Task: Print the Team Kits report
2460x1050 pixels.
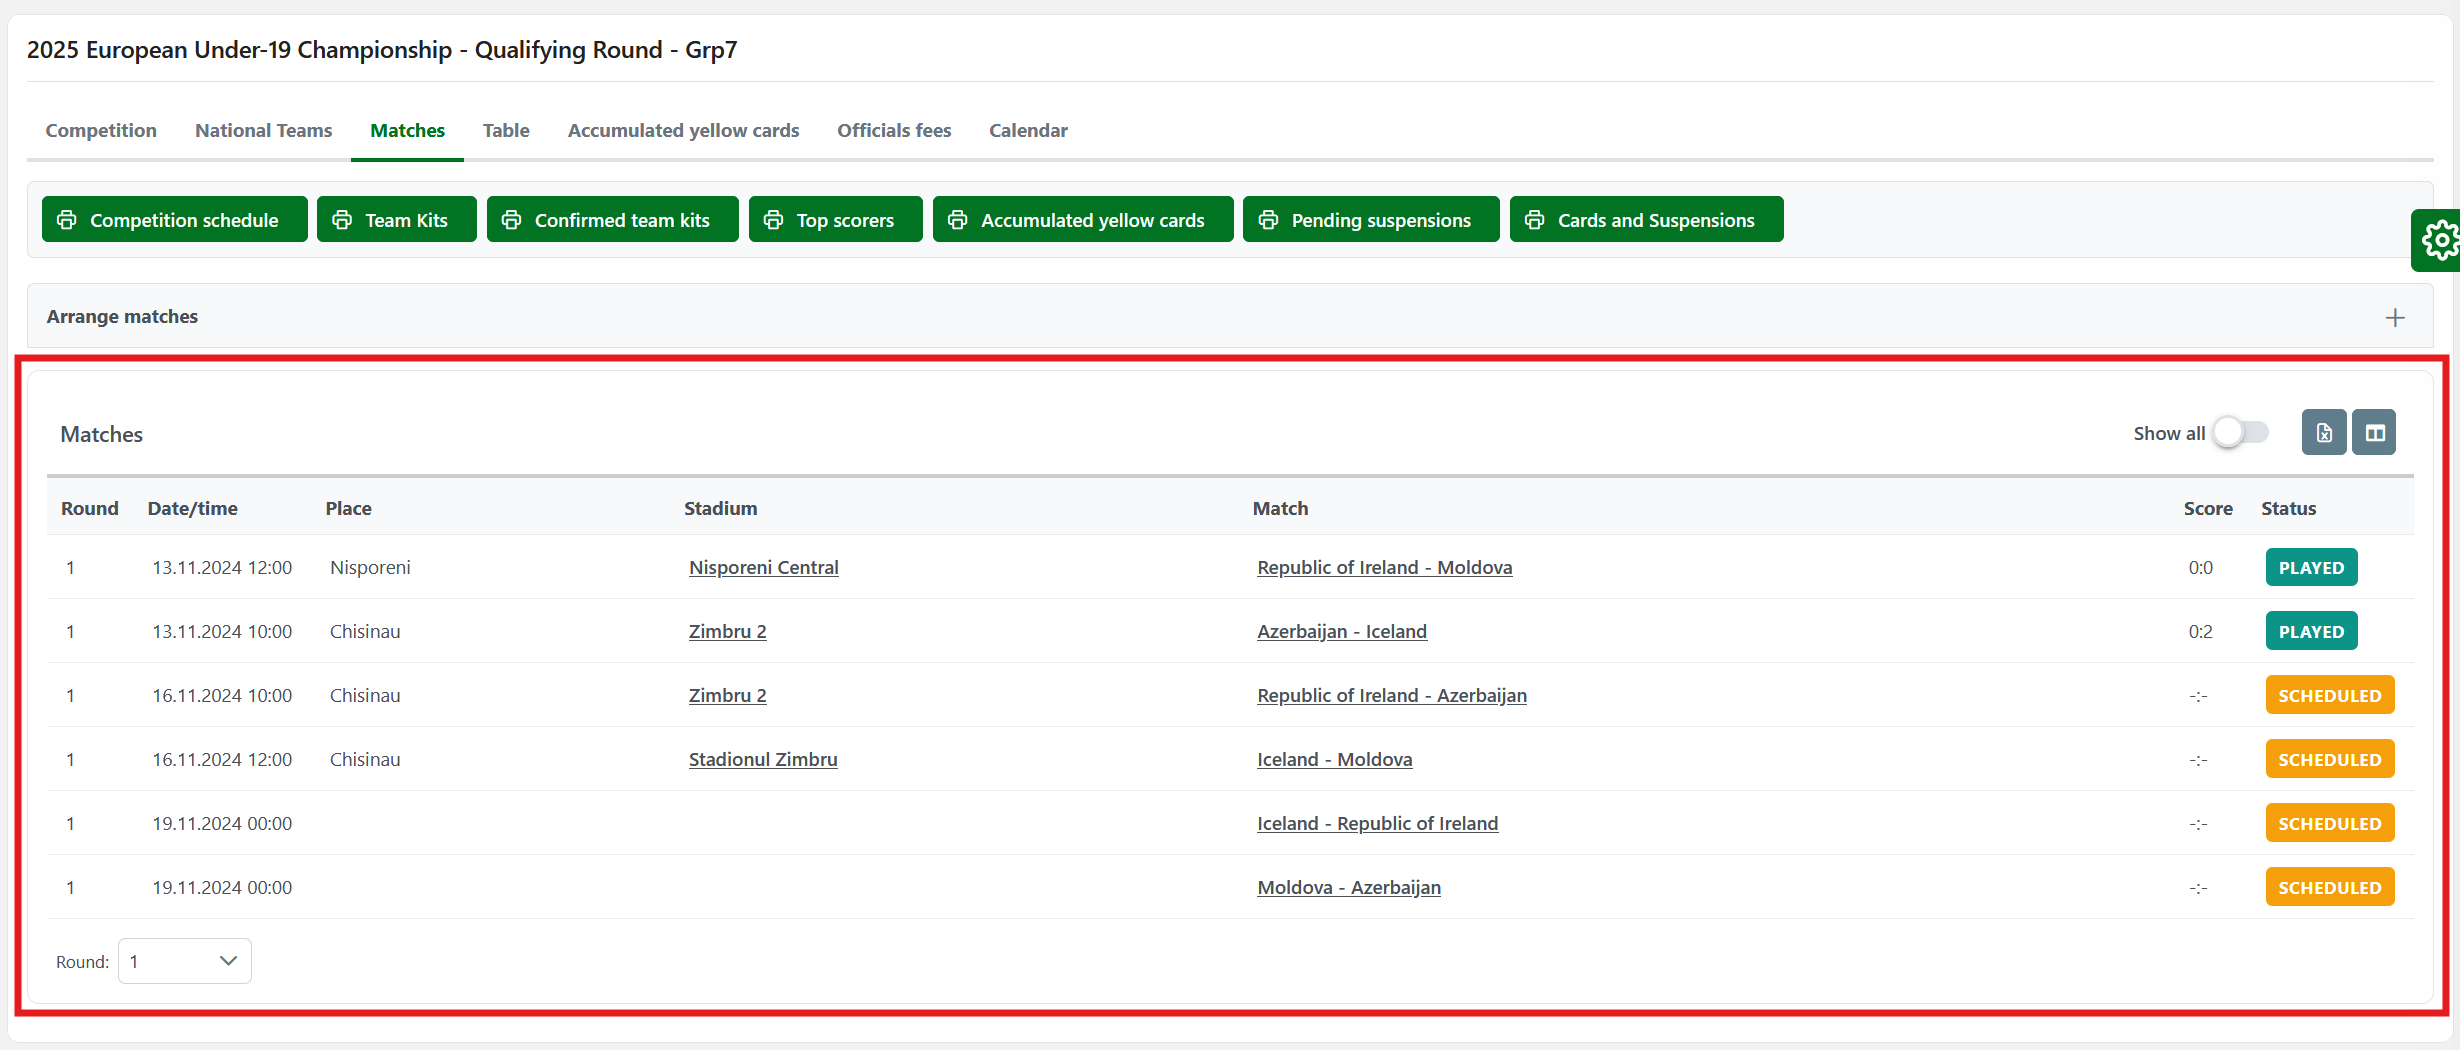Action: (396, 220)
